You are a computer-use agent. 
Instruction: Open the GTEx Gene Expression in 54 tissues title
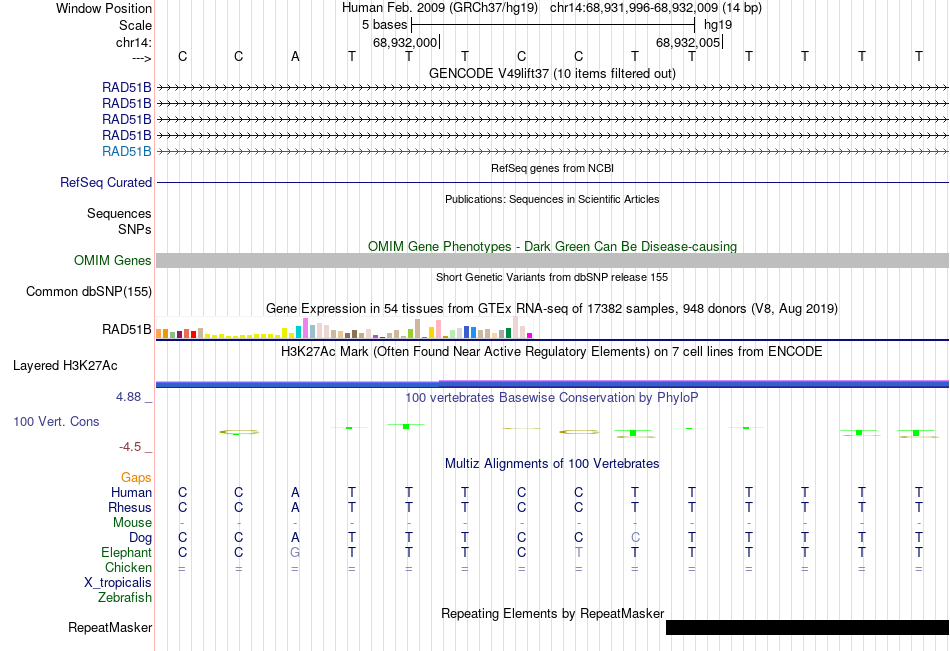pyautogui.click(x=552, y=309)
